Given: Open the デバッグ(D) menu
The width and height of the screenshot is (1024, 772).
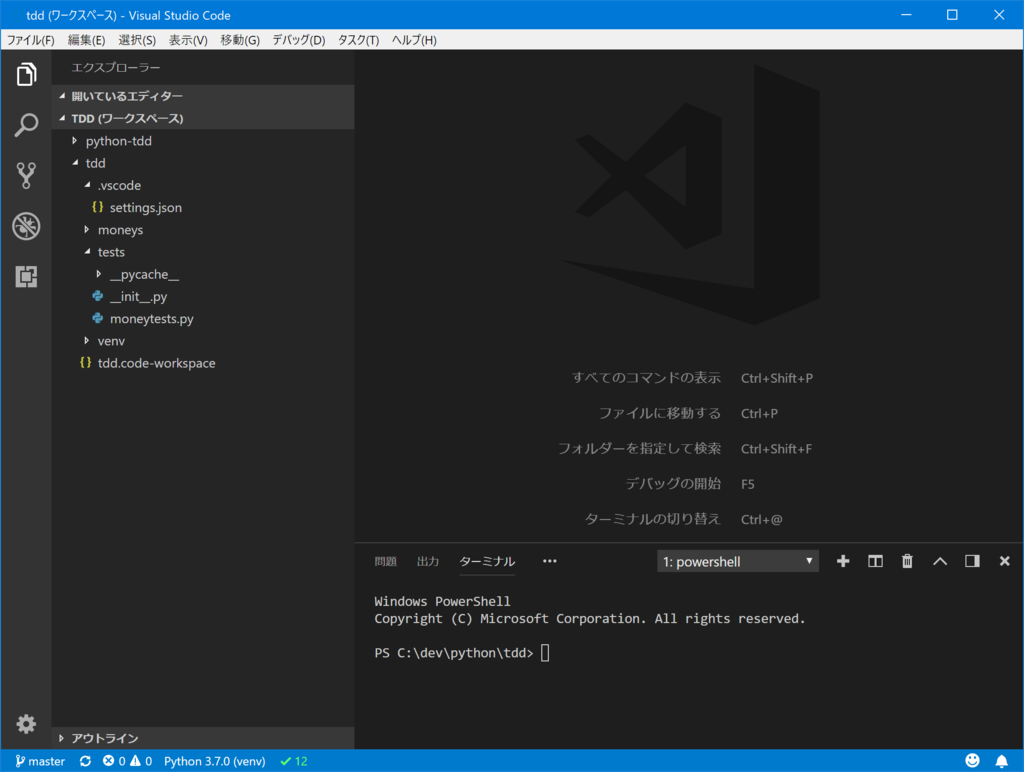Looking at the screenshot, I should click(x=298, y=40).
